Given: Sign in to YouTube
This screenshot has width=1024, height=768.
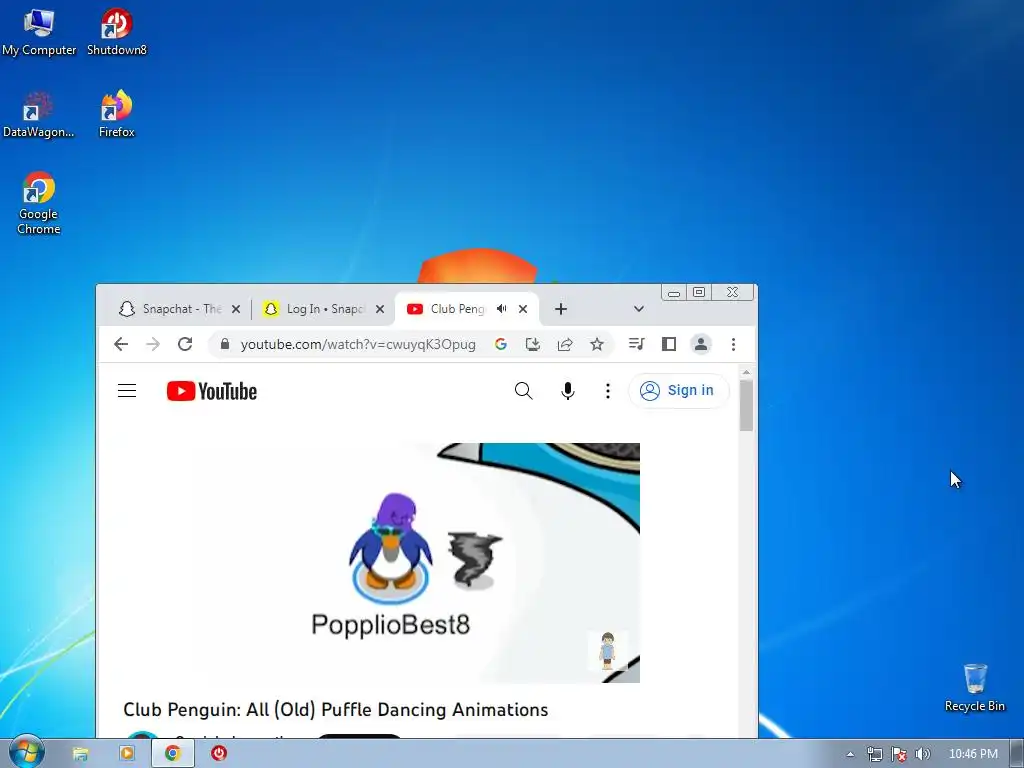Looking at the screenshot, I should 677,391.
